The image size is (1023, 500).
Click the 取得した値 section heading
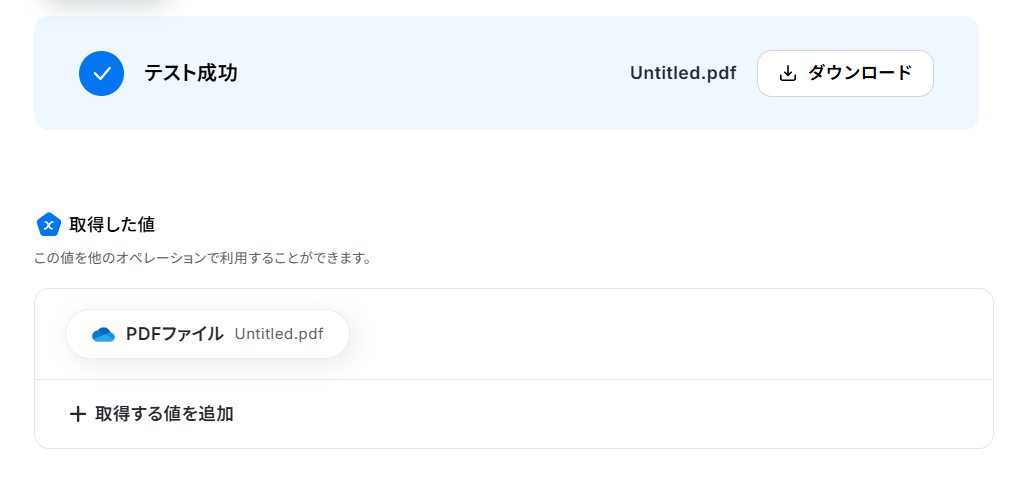[x=112, y=225]
